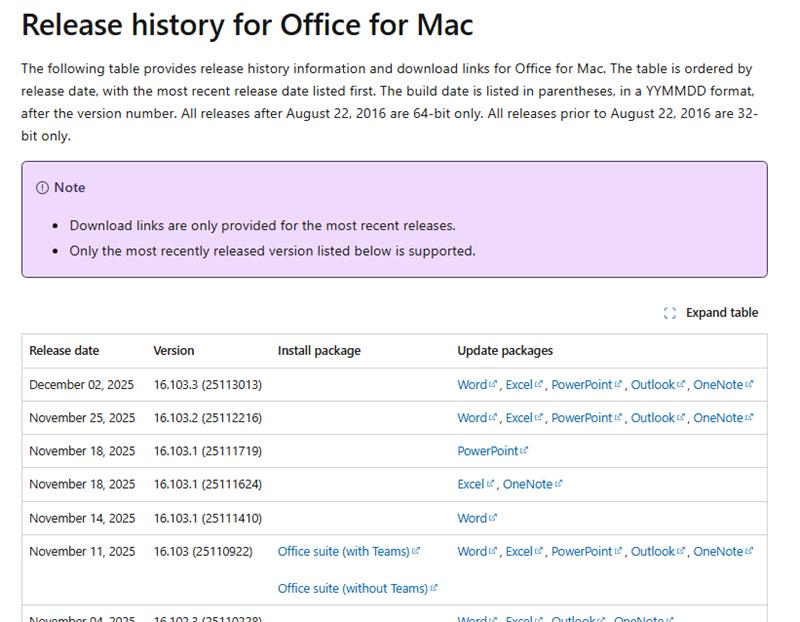Download OneNote update for build 25111624
Viewport: 800px width, 622px height.
pyautogui.click(x=532, y=484)
